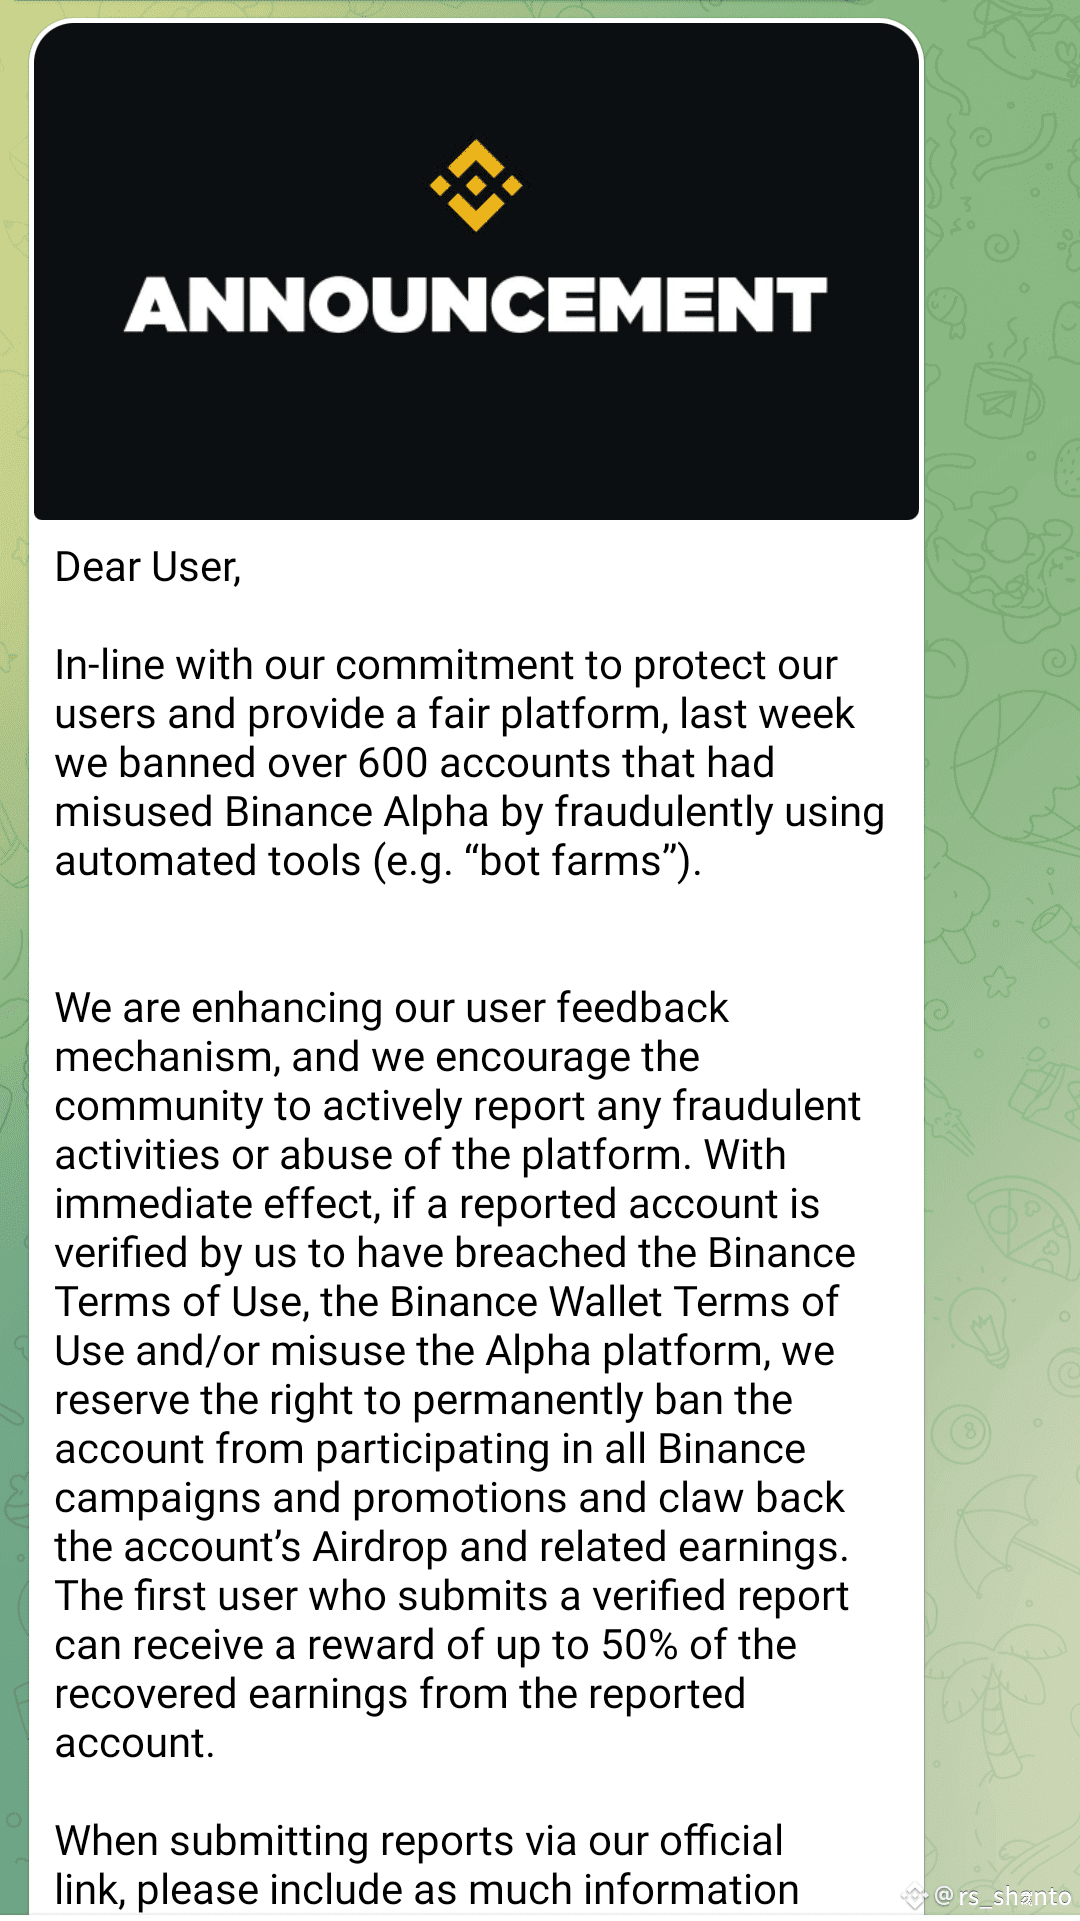Click the "50%" reward figure
This screenshot has height=1921, width=1080.
tap(640, 1645)
